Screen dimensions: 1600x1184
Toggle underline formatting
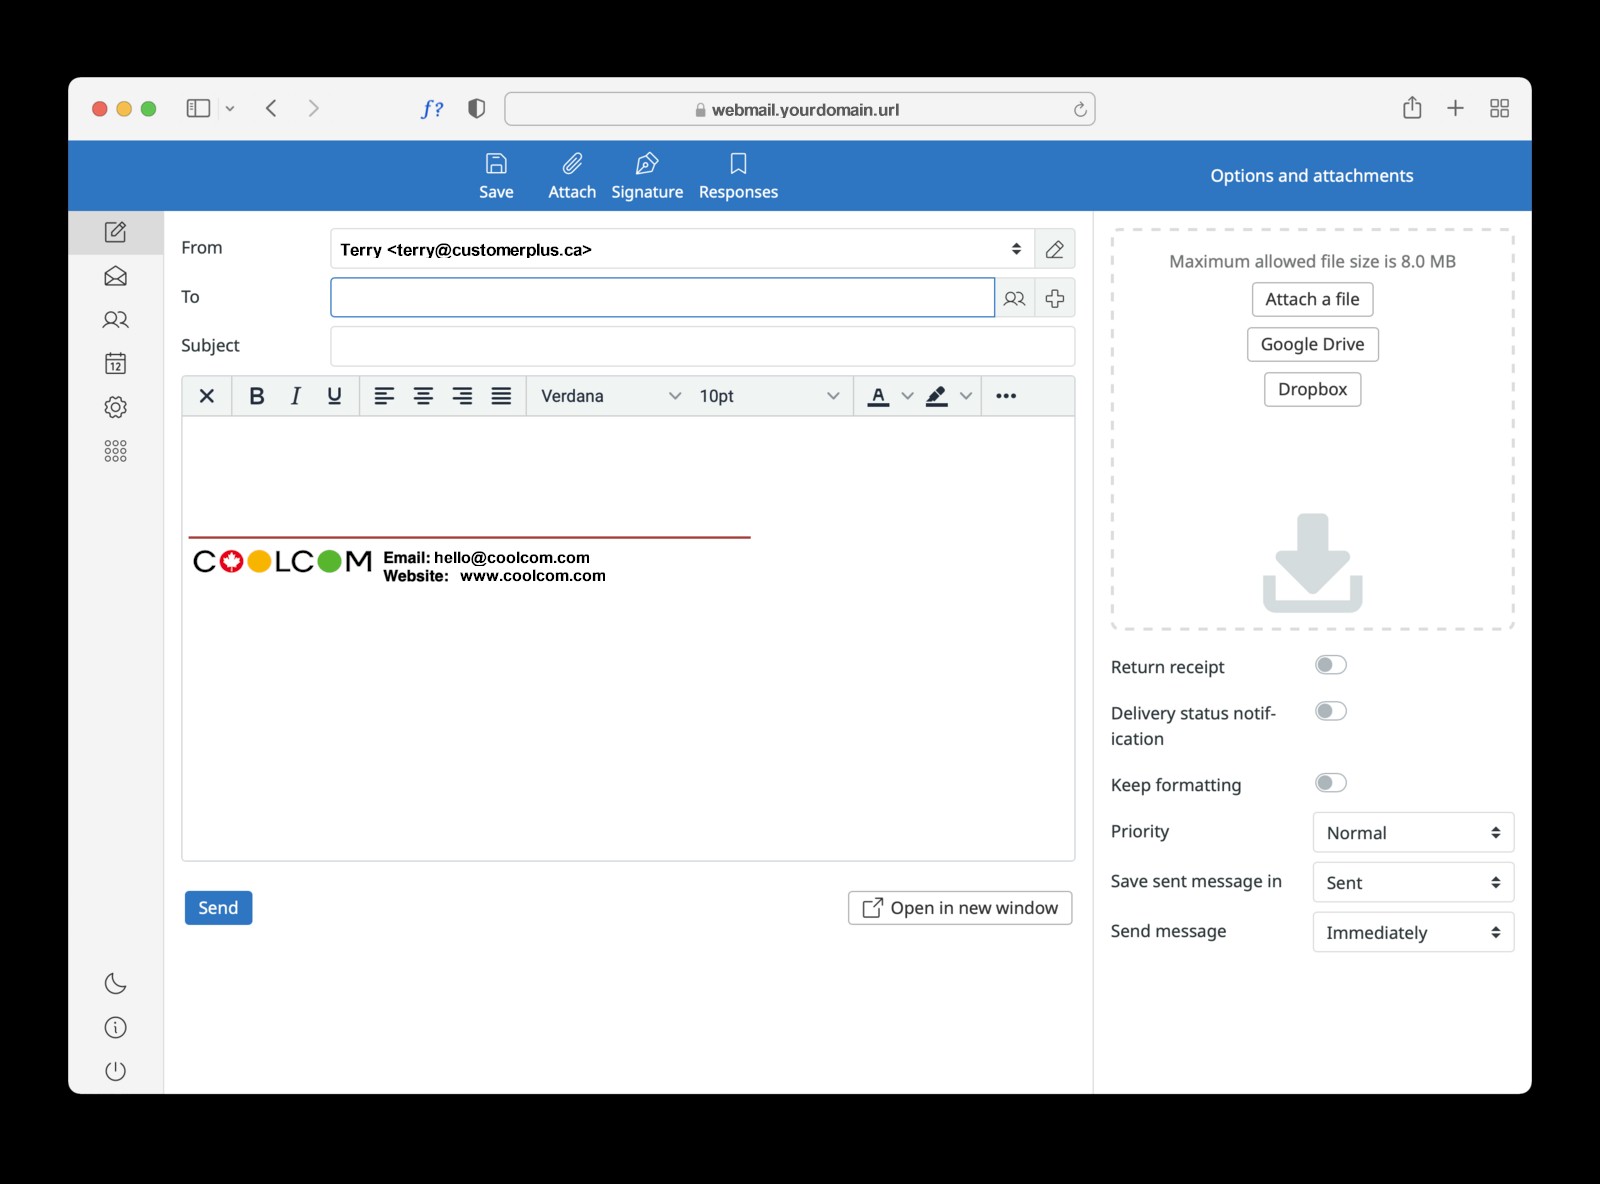pyautogui.click(x=335, y=396)
